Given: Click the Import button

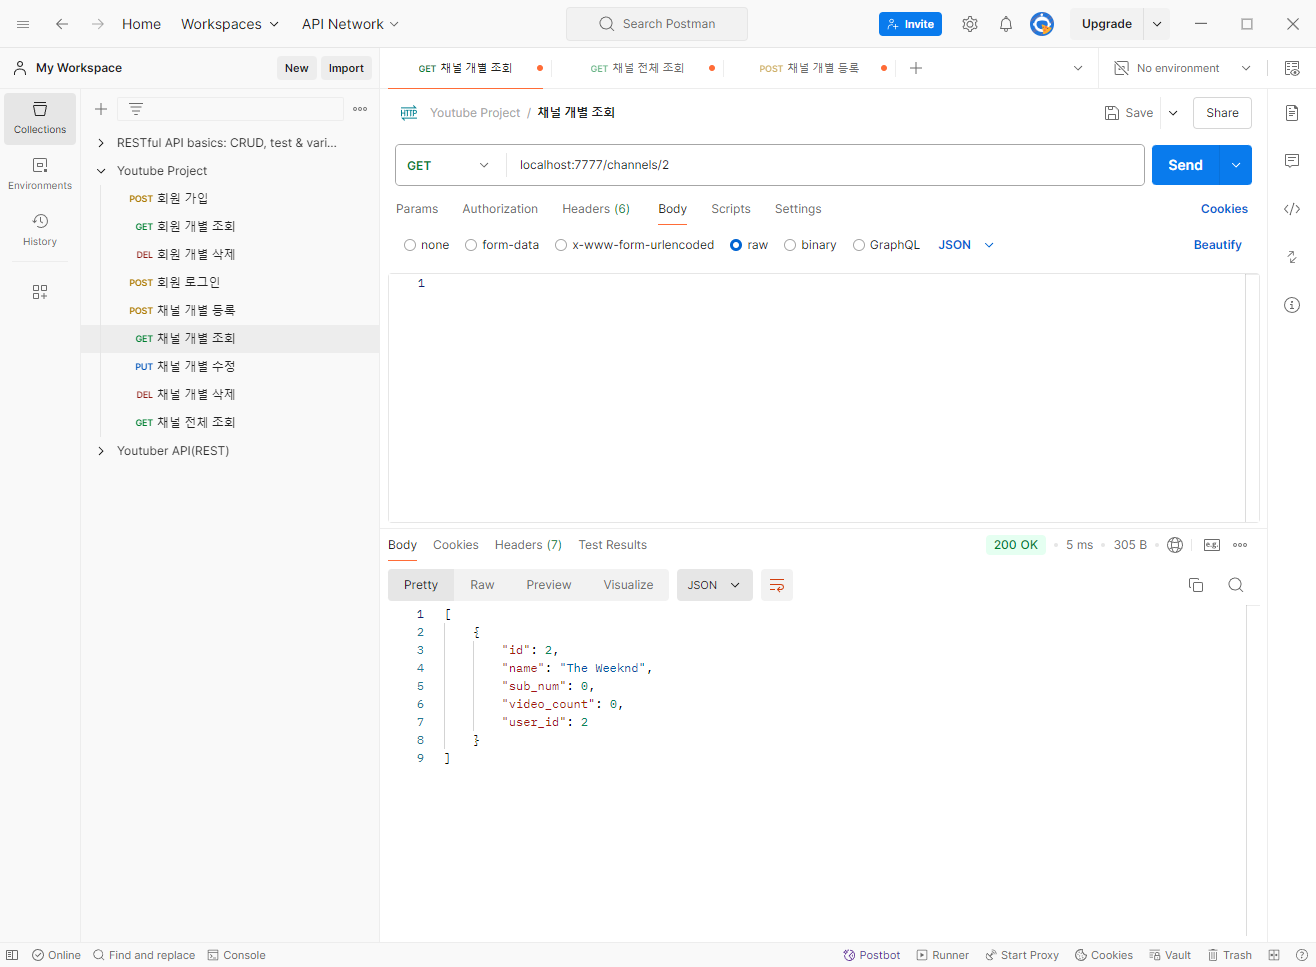Looking at the screenshot, I should 346,68.
